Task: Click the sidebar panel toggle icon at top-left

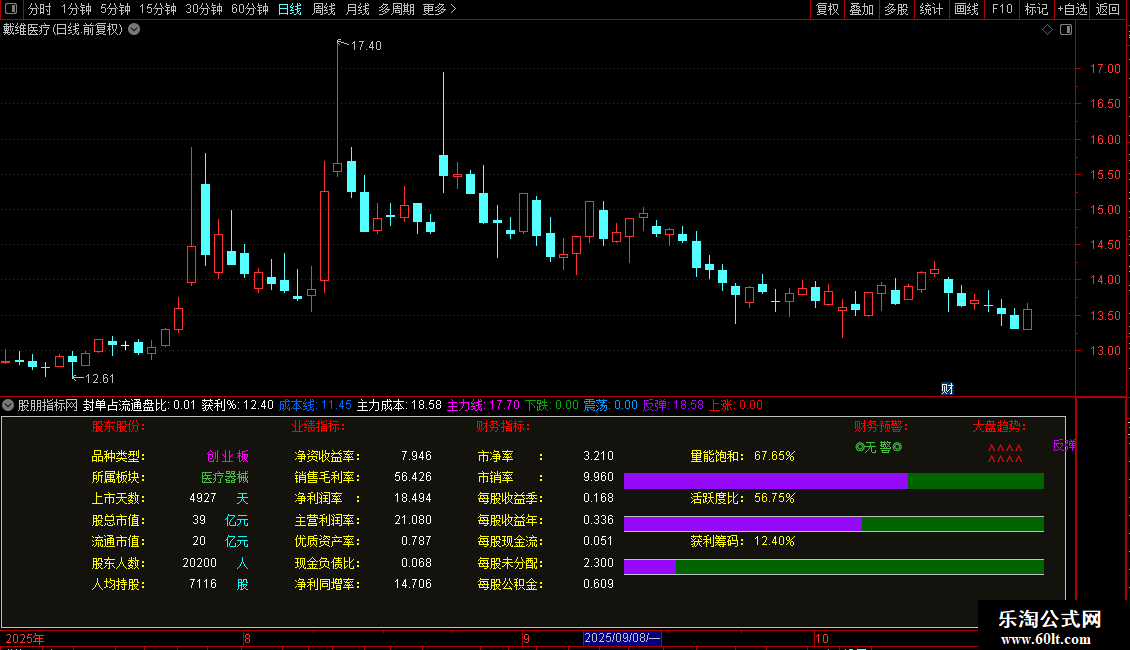Action: tap(12, 10)
